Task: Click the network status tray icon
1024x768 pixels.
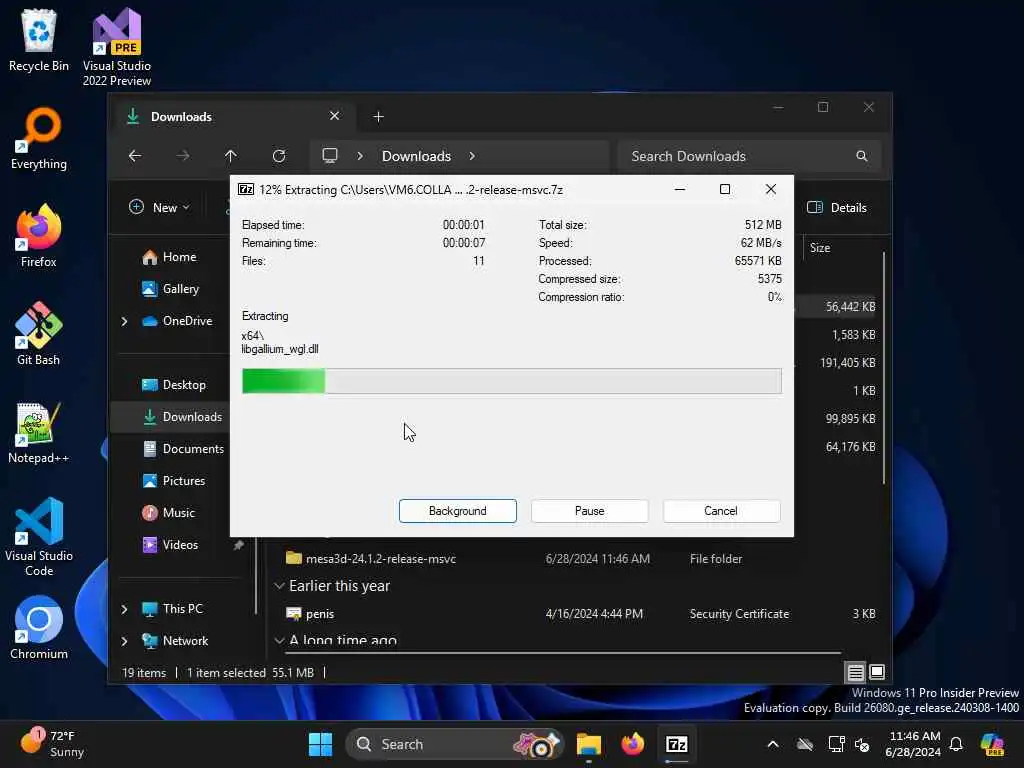Action: [836, 744]
